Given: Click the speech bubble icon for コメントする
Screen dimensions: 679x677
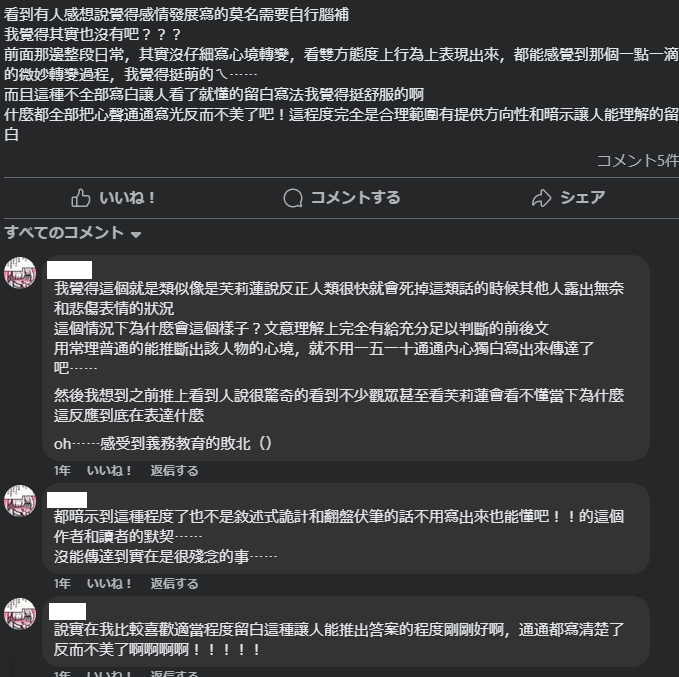Looking at the screenshot, I should click(293, 198).
